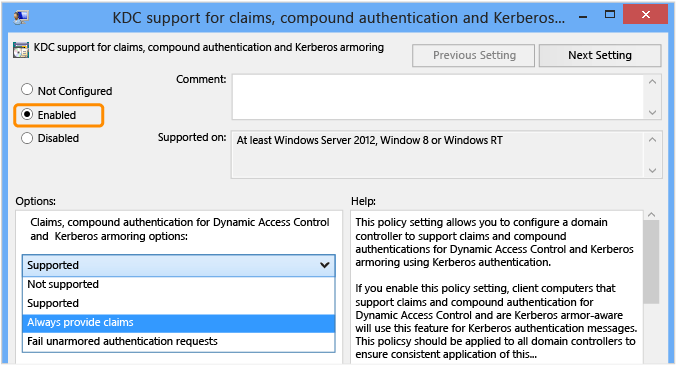Open the window system menu icon

(x=21, y=16)
